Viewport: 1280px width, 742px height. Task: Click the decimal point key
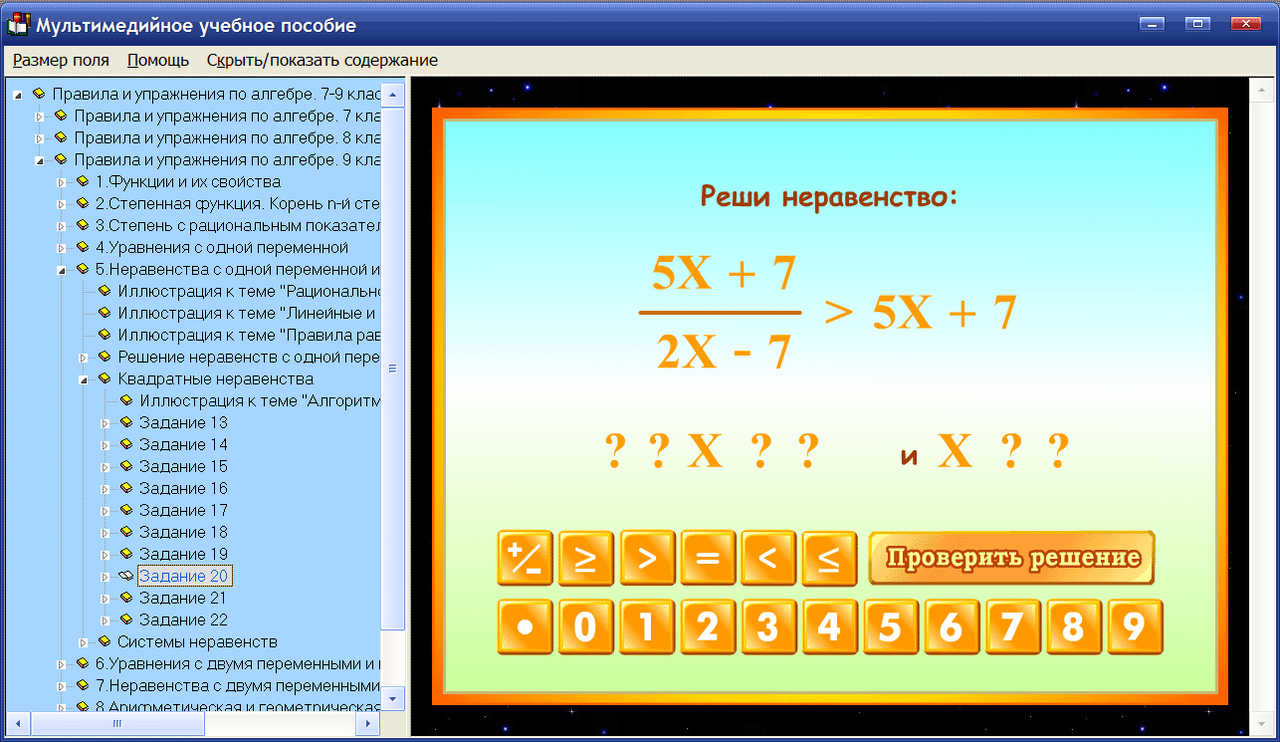pyautogui.click(x=525, y=626)
